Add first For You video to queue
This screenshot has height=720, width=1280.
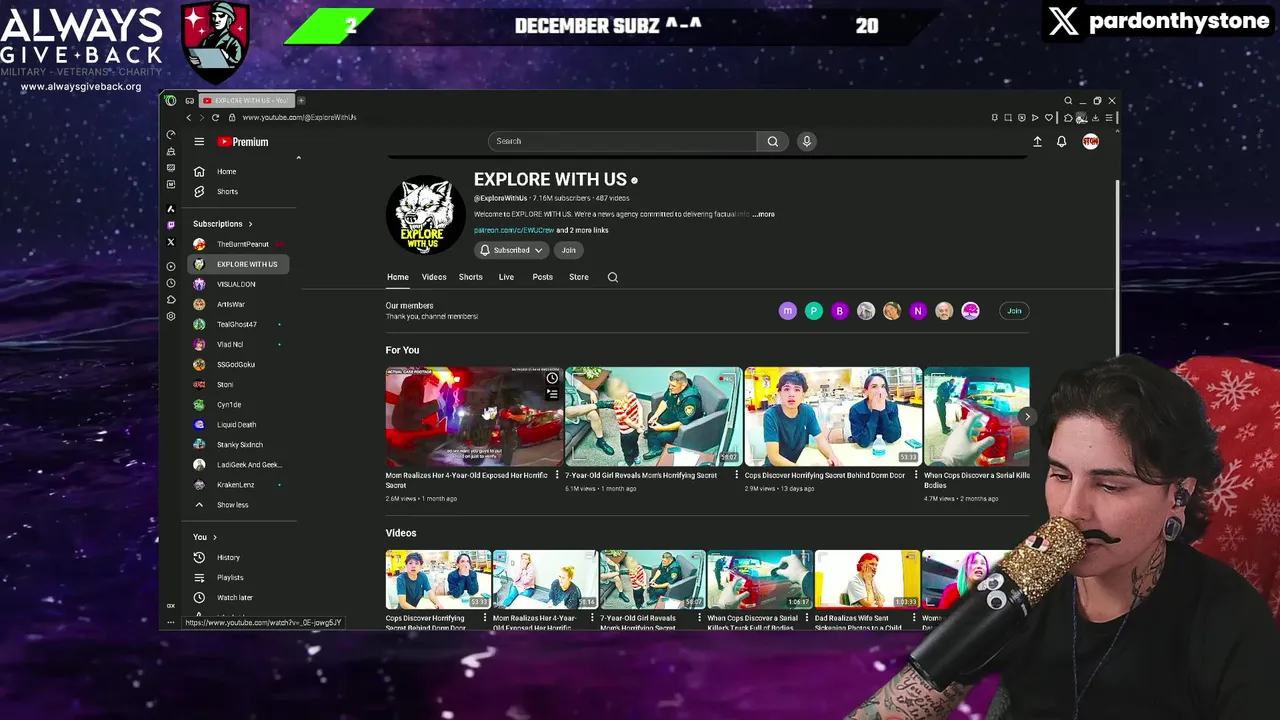click(552, 394)
